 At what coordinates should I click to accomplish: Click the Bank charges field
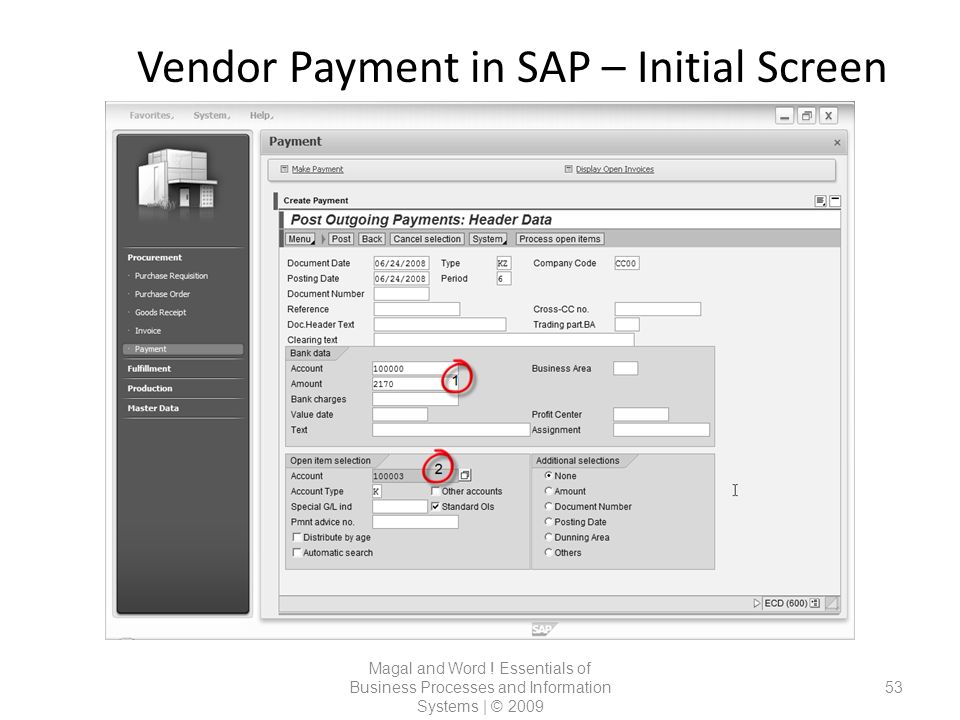415,399
